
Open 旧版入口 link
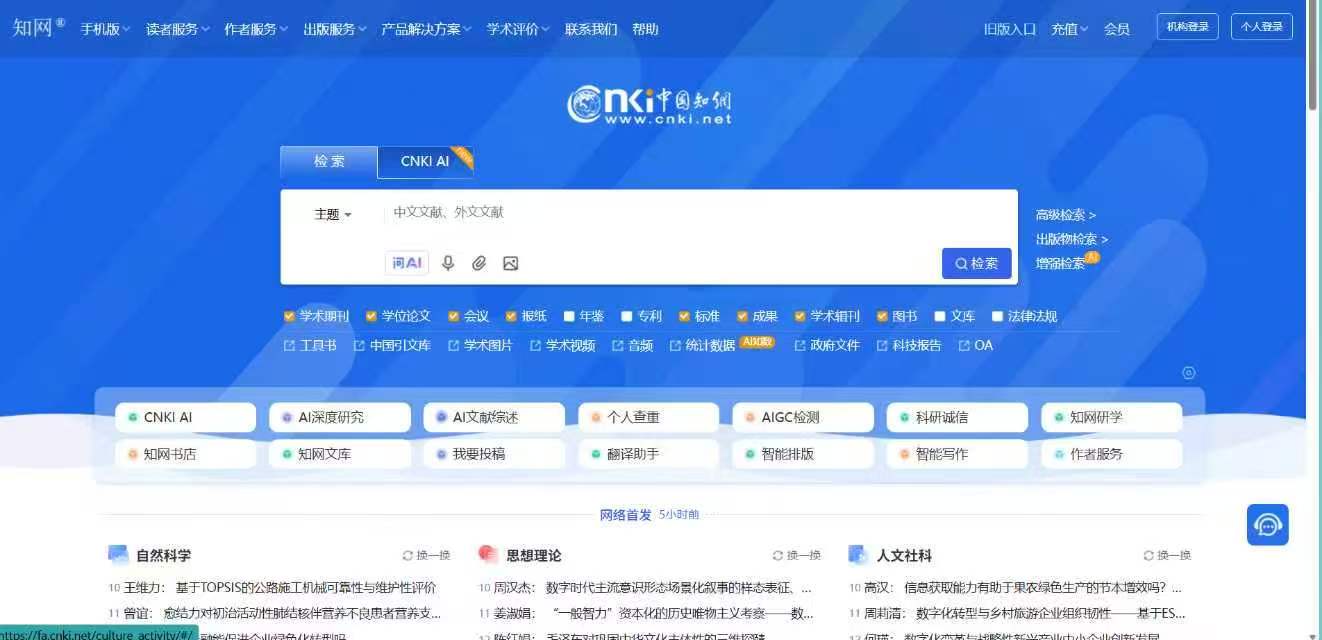pyautogui.click(x=1010, y=29)
